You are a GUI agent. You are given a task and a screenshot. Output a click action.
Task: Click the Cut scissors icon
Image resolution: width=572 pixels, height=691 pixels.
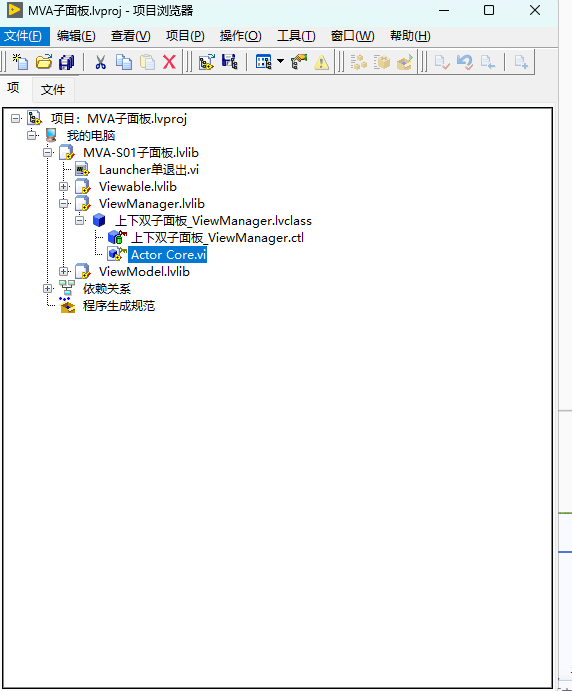100,62
